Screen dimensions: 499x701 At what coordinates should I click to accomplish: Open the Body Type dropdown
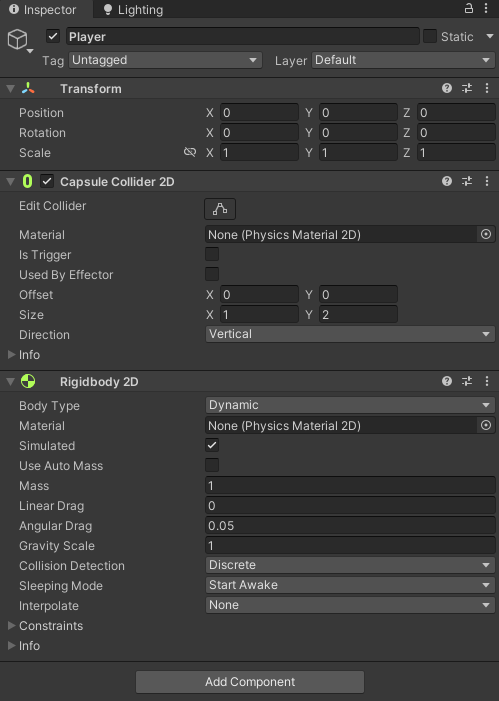[x=350, y=405]
